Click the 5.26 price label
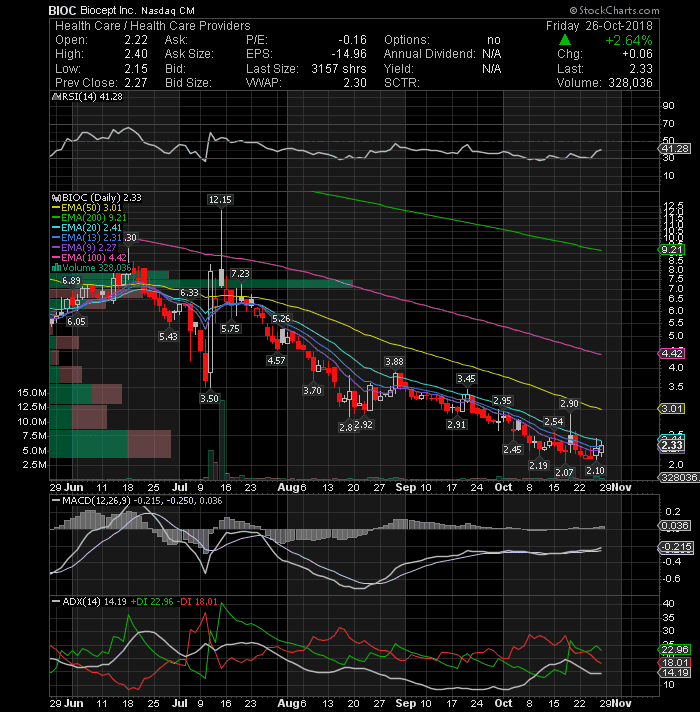This screenshot has height=712, width=700. pyautogui.click(x=281, y=319)
